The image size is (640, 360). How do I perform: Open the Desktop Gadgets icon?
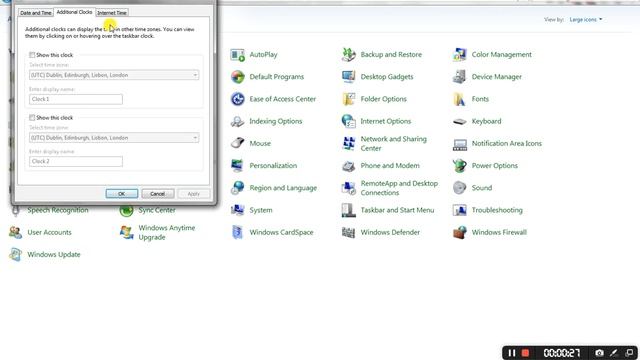click(x=349, y=77)
